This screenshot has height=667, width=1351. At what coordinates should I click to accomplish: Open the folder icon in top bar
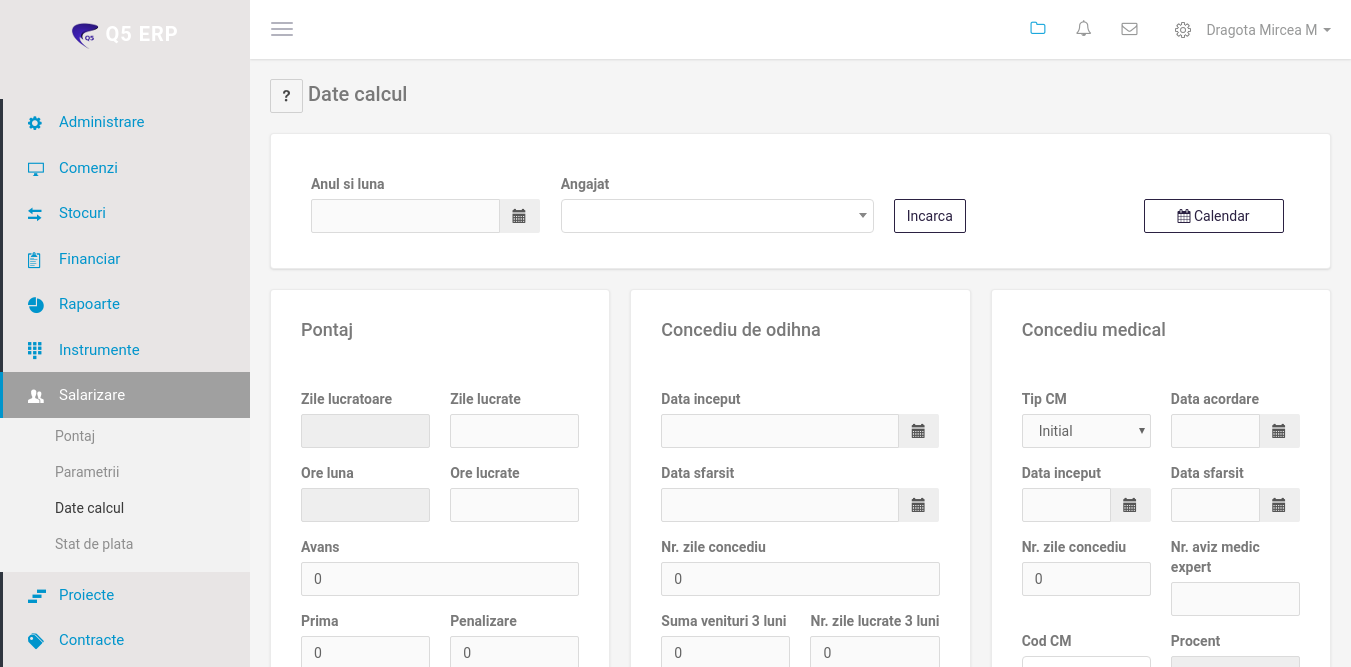pyautogui.click(x=1037, y=29)
